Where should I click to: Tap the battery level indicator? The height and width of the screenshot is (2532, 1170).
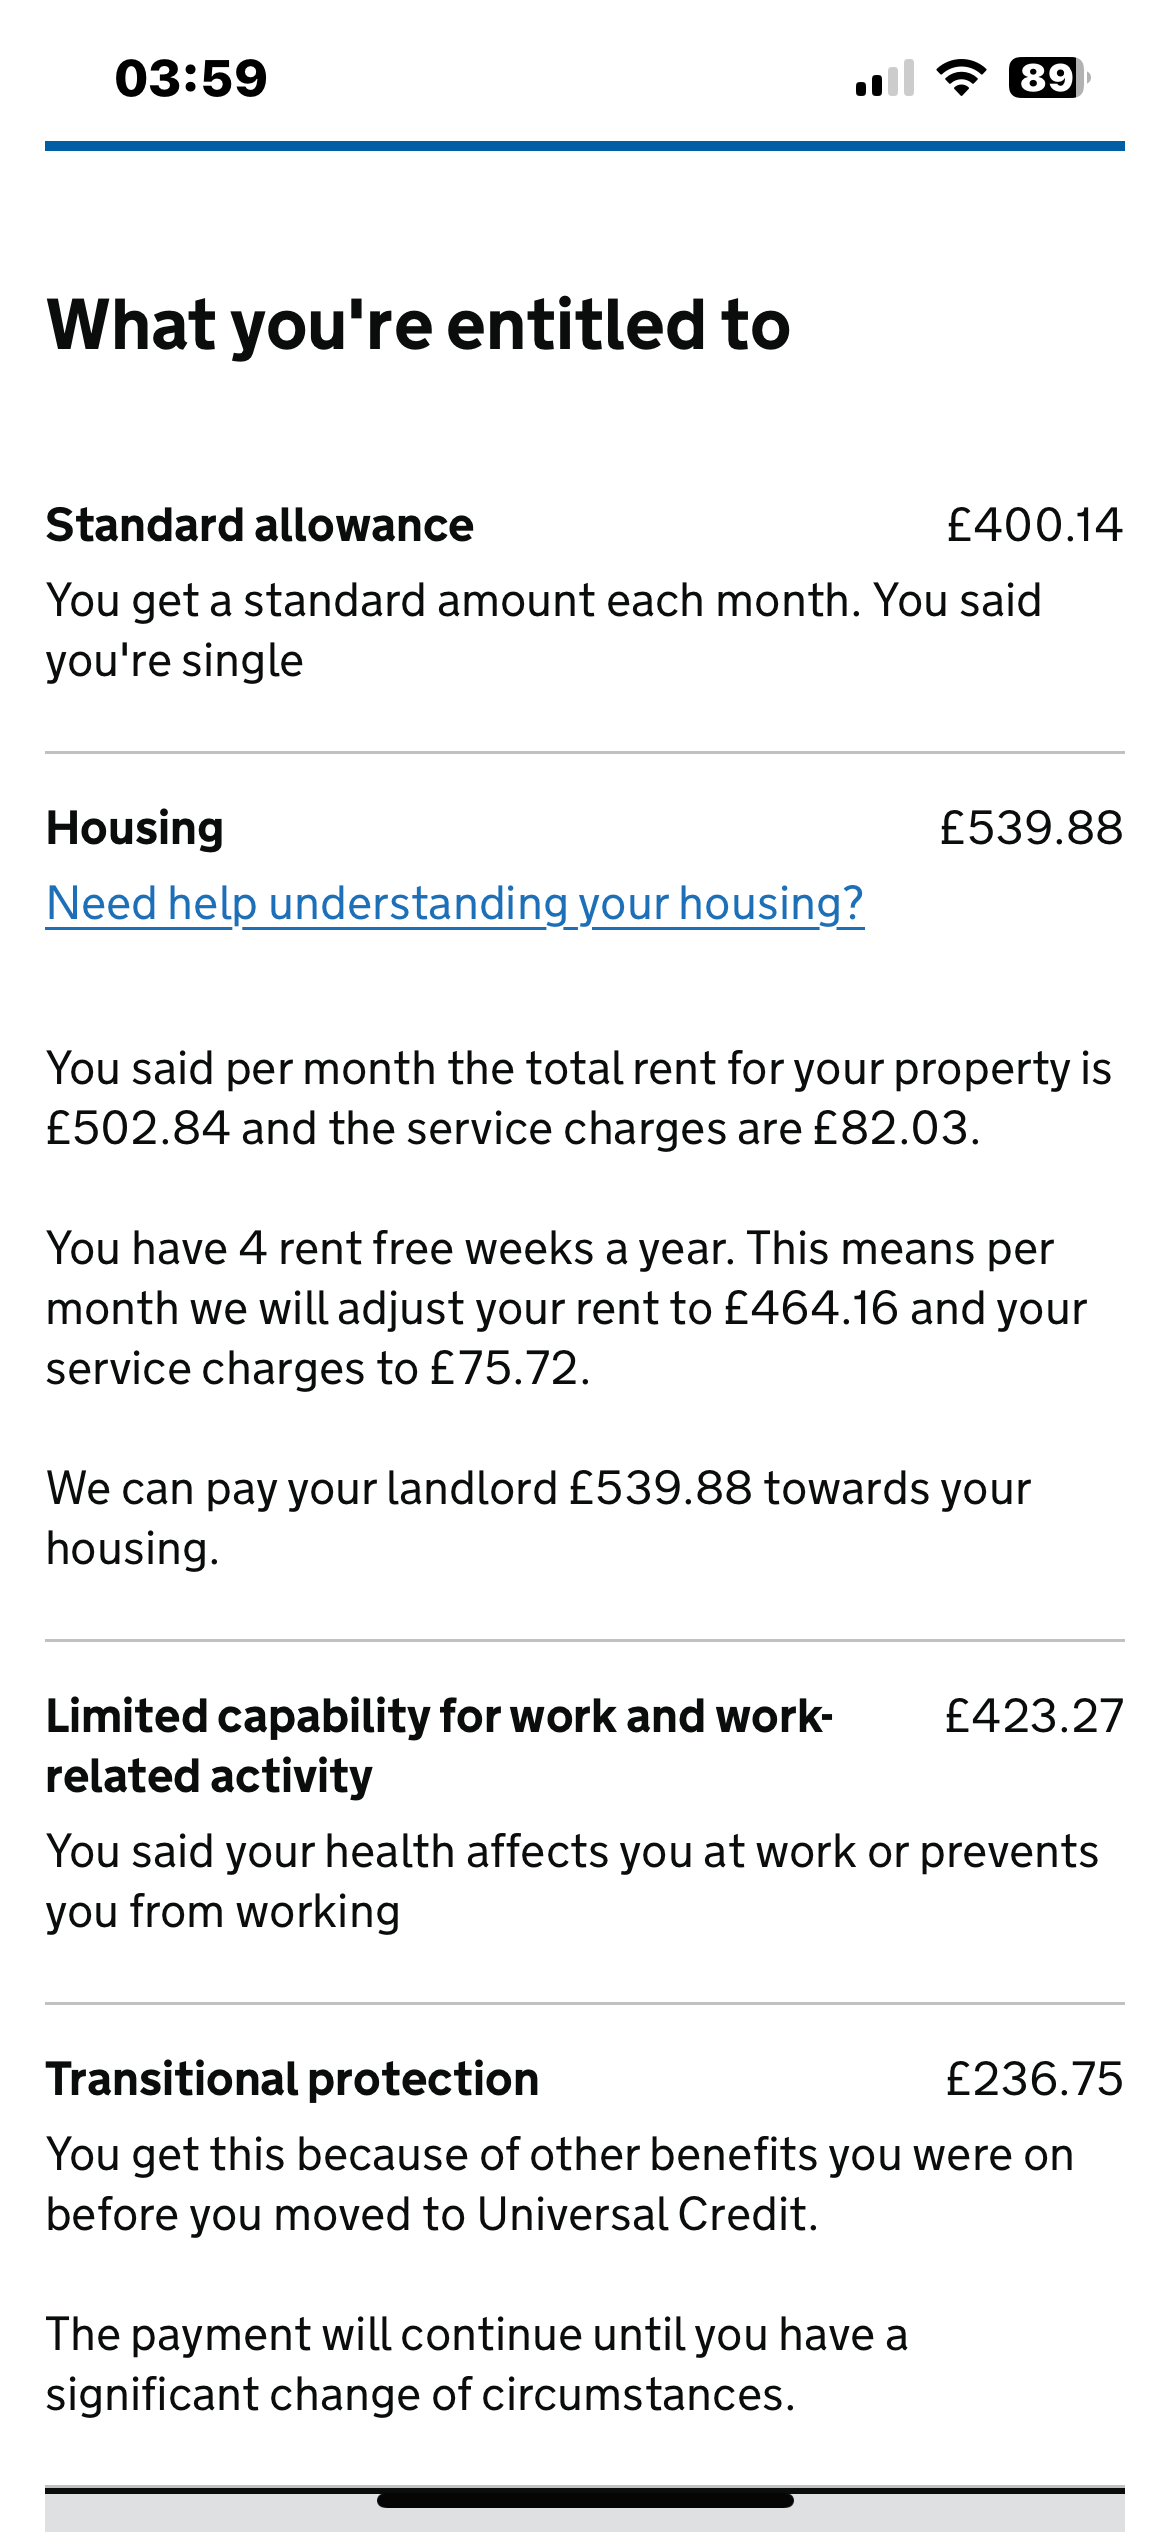point(1048,78)
